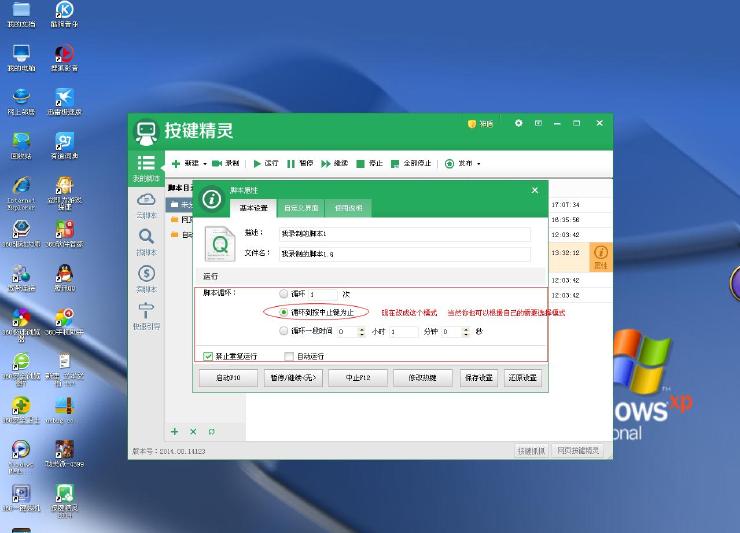
Task: Switch to the 使用说明 tab
Action: coord(348,208)
